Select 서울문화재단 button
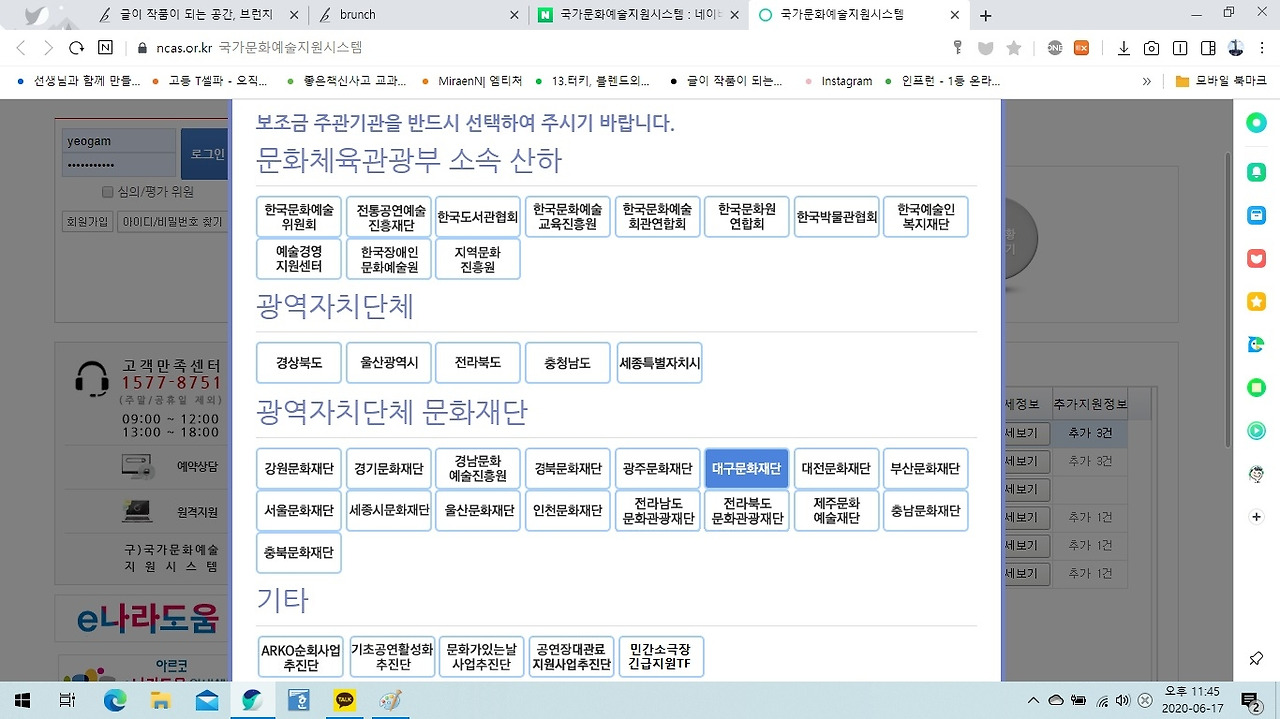Image resolution: width=1280 pixels, height=719 pixels. click(x=299, y=510)
